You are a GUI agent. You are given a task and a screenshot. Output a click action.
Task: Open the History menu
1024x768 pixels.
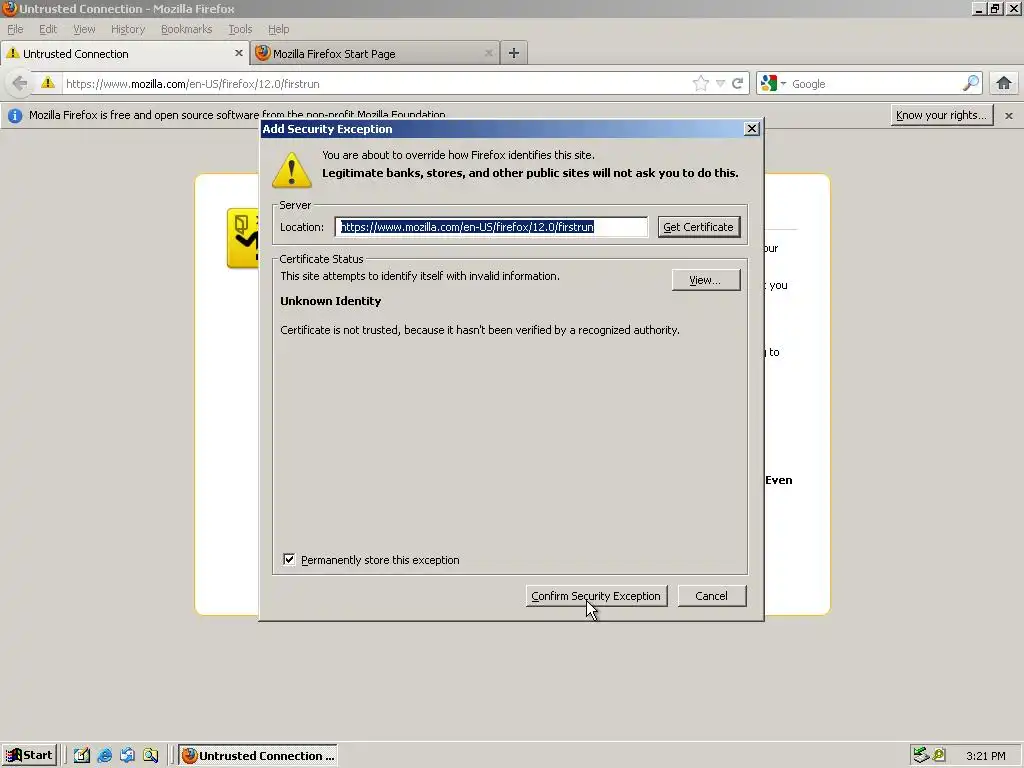coord(128,29)
